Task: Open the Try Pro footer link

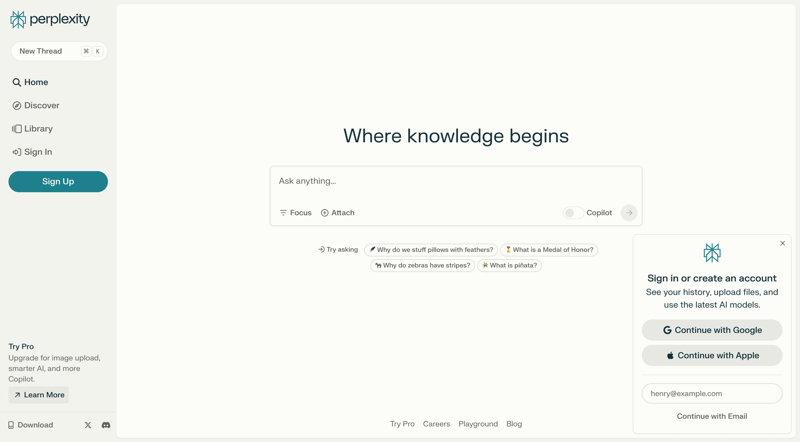Action: point(402,424)
